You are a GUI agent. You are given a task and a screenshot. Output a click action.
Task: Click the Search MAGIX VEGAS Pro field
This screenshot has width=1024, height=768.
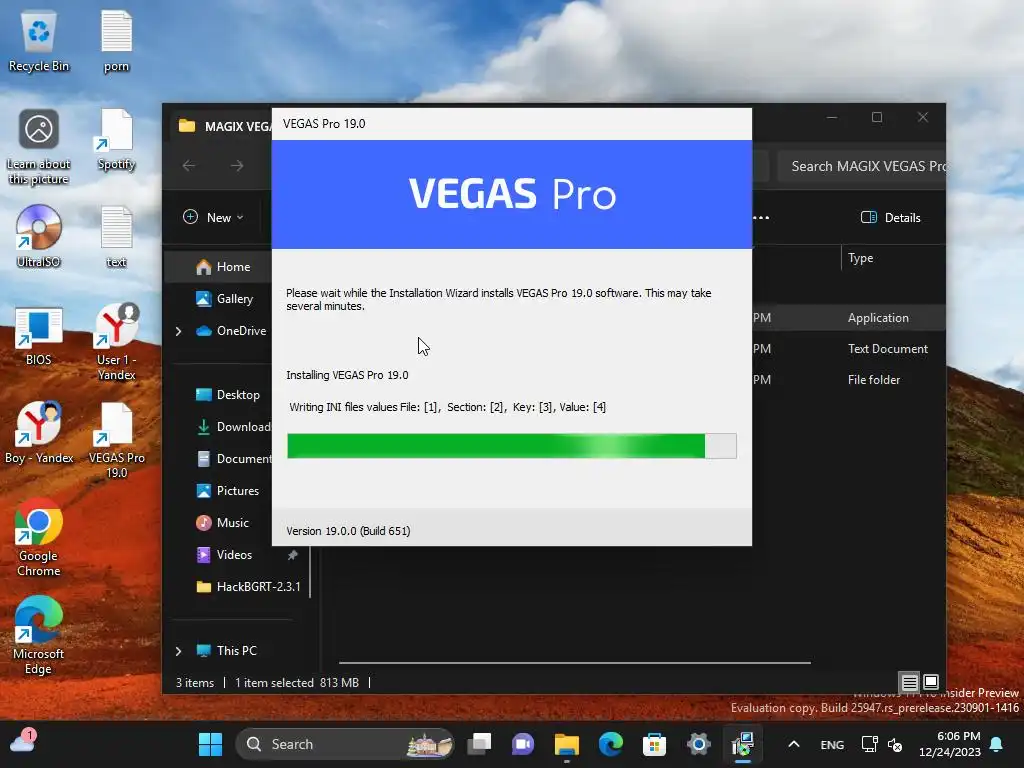pyautogui.click(x=862, y=166)
